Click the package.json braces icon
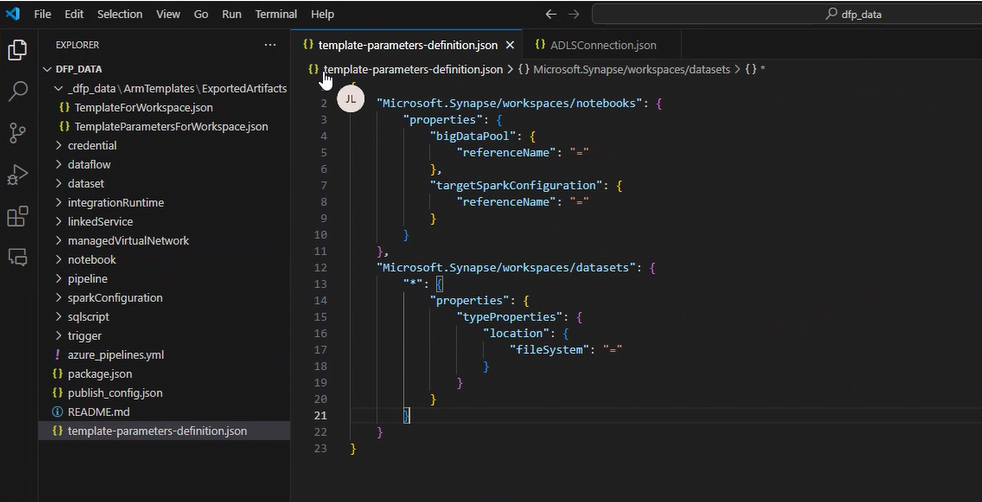982x502 pixels. 58,374
